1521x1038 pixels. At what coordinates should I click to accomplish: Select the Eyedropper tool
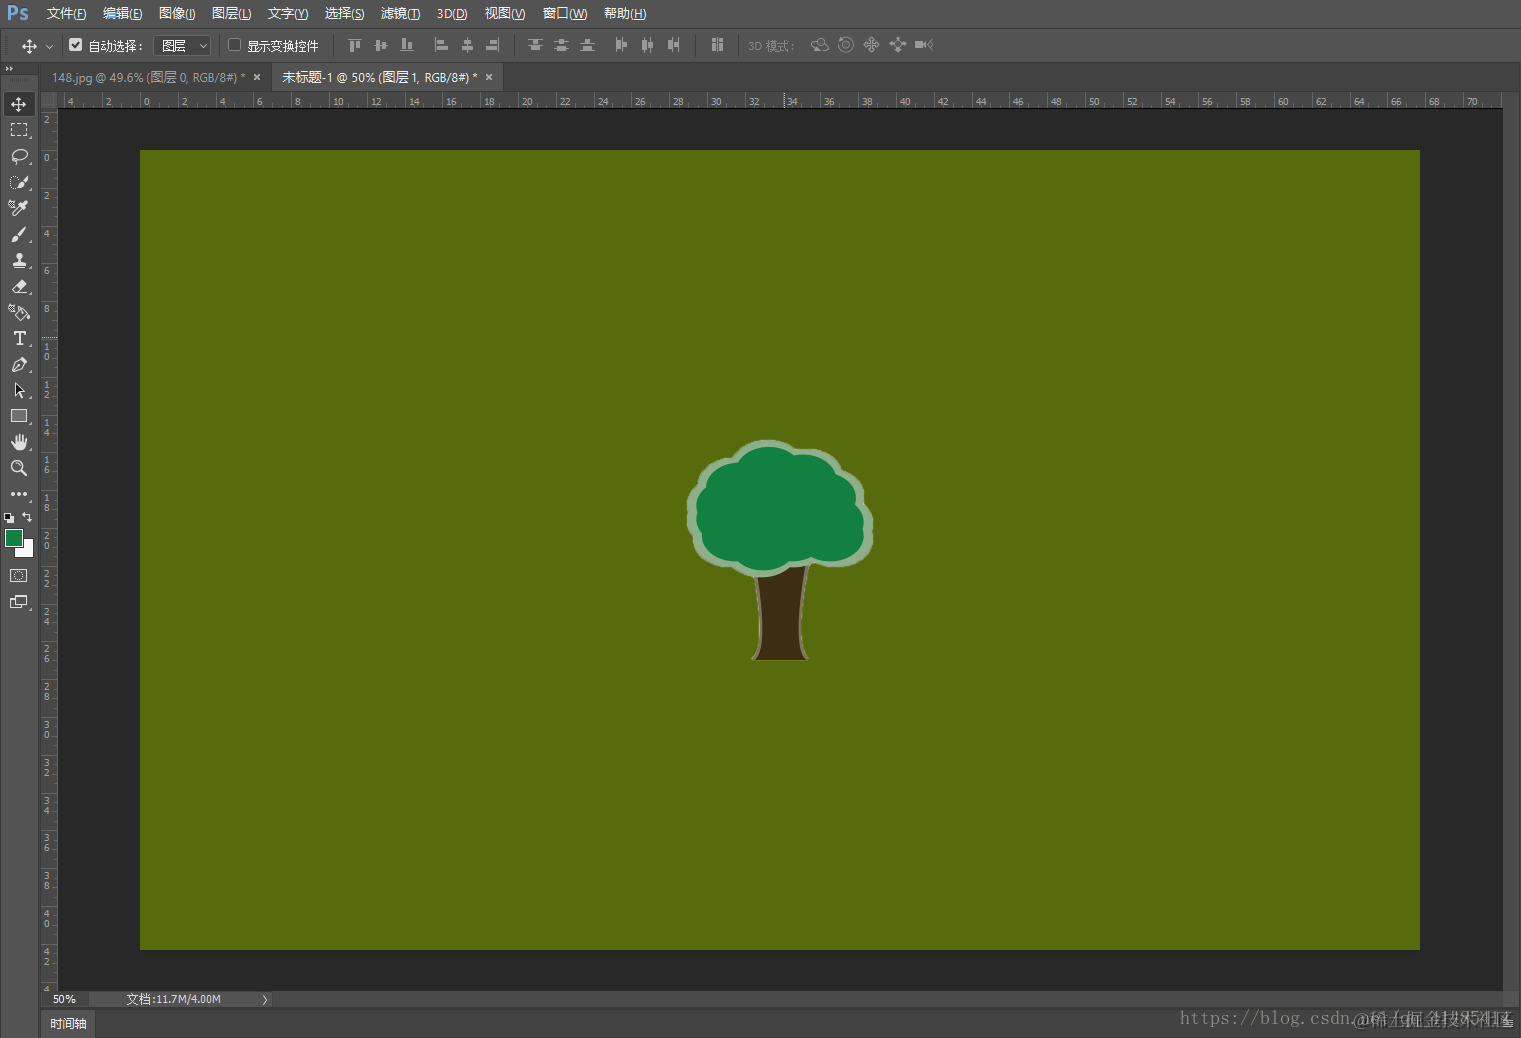[x=19, y=208]
